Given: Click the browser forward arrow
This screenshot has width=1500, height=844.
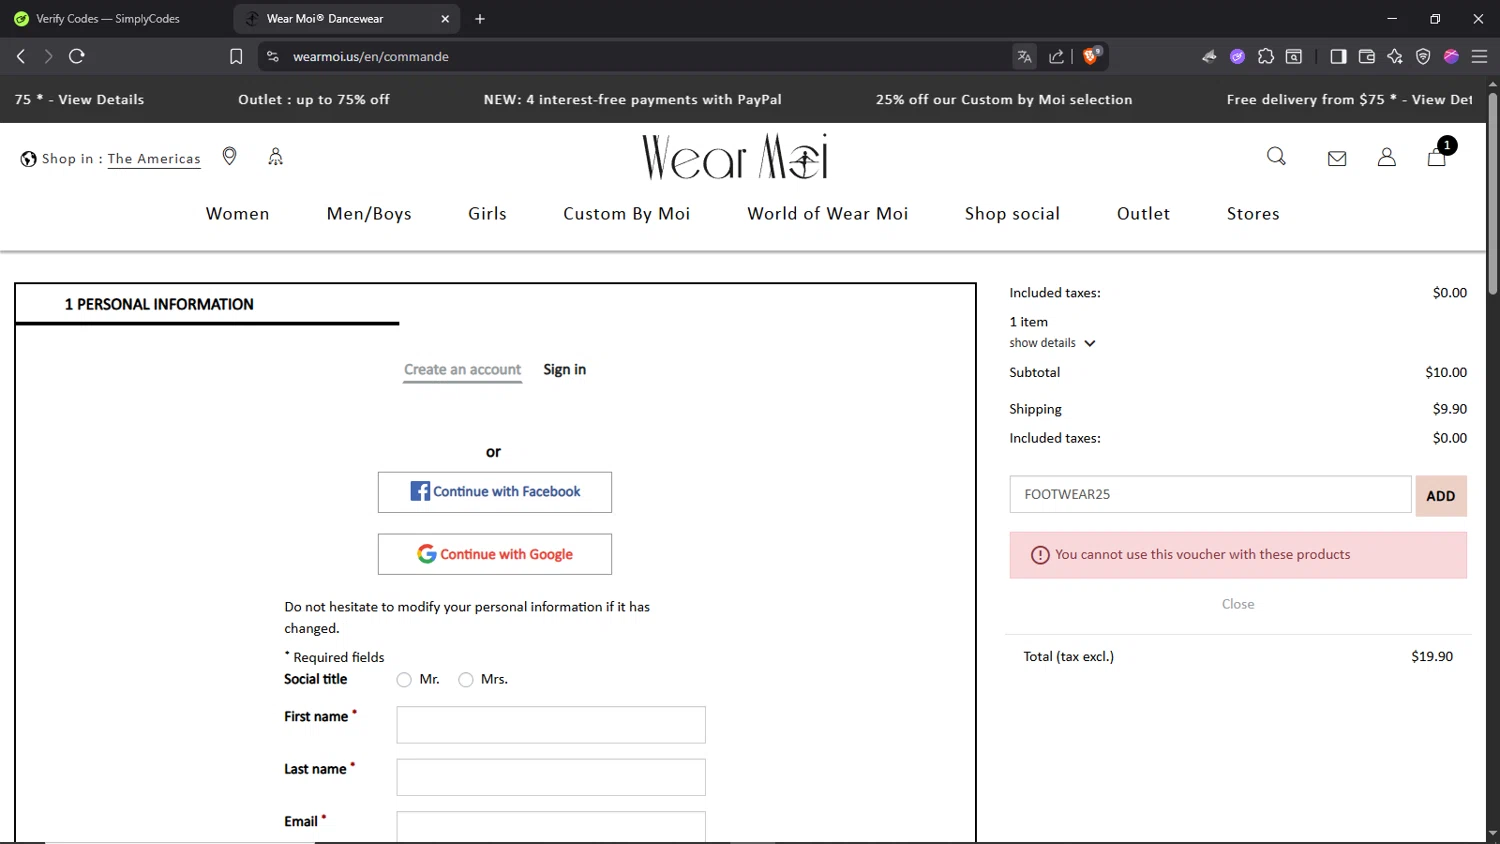Looking at the screenshot, I should pos(48,56).
